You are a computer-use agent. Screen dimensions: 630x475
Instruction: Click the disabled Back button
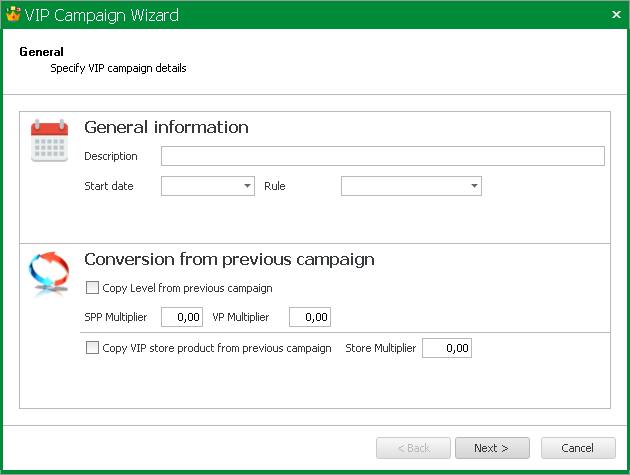point(413,448)
